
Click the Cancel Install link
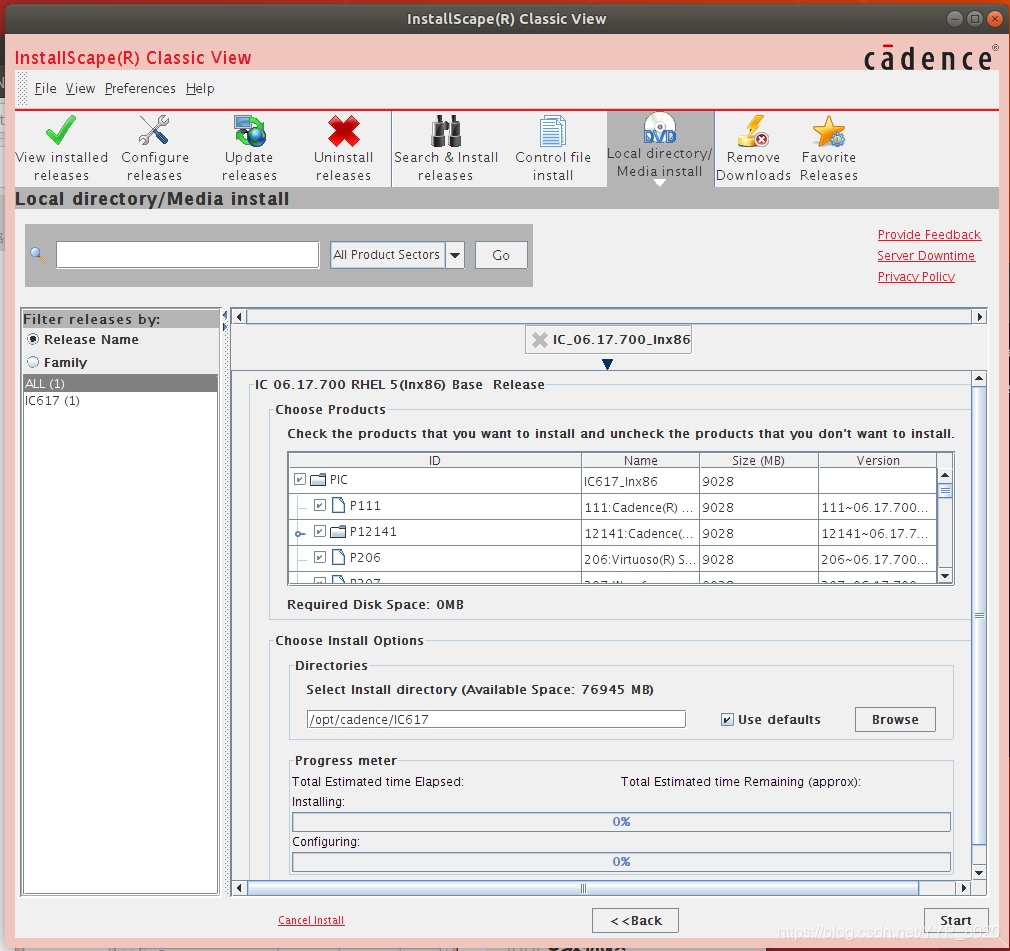click(x=311, y=920)
